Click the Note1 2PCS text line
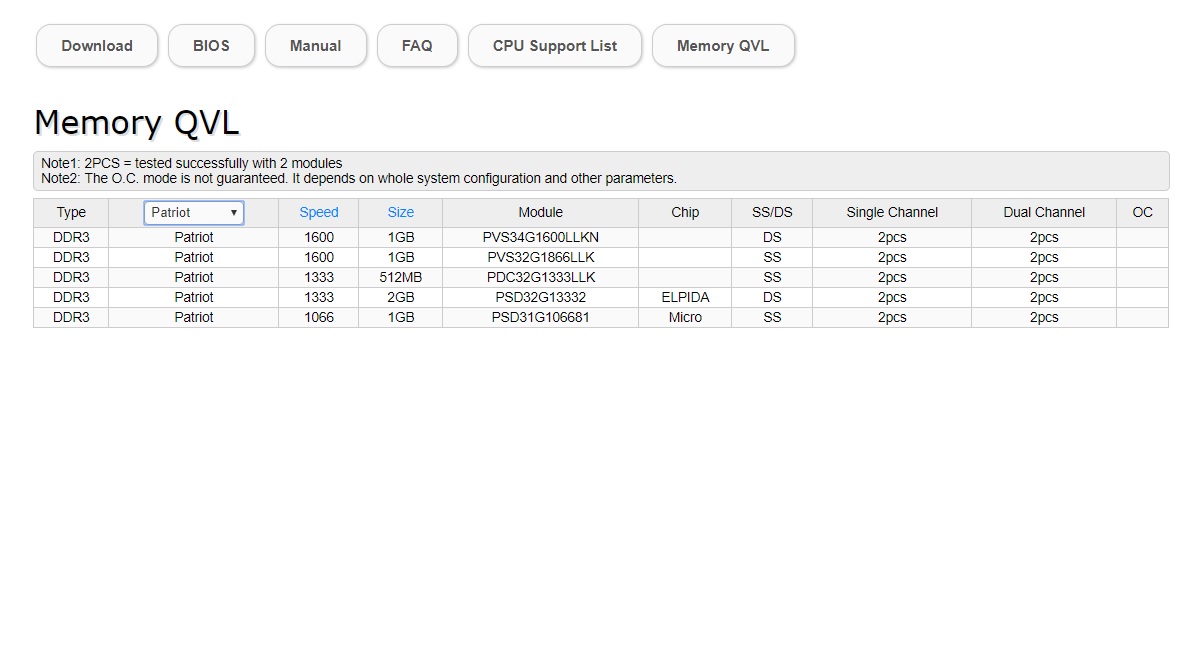Viewport: 1185px width, 648px height. pyautogui.click(x=191, y=163)
